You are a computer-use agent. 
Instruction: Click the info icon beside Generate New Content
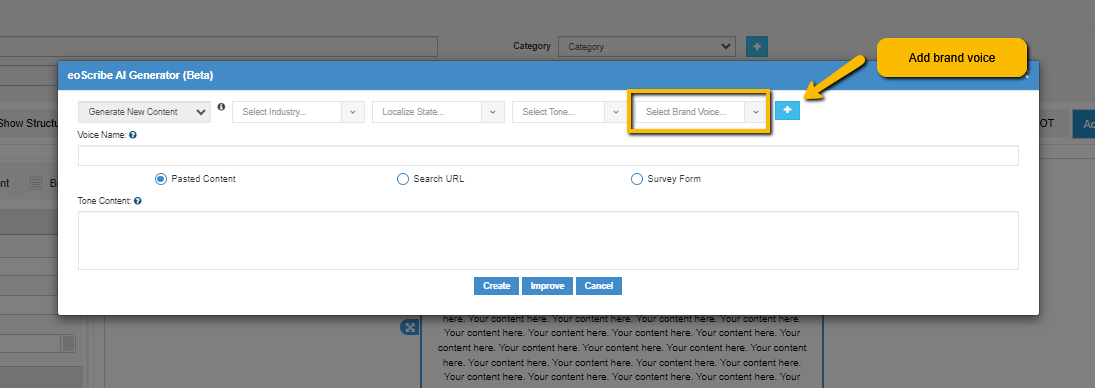point(221,107)
